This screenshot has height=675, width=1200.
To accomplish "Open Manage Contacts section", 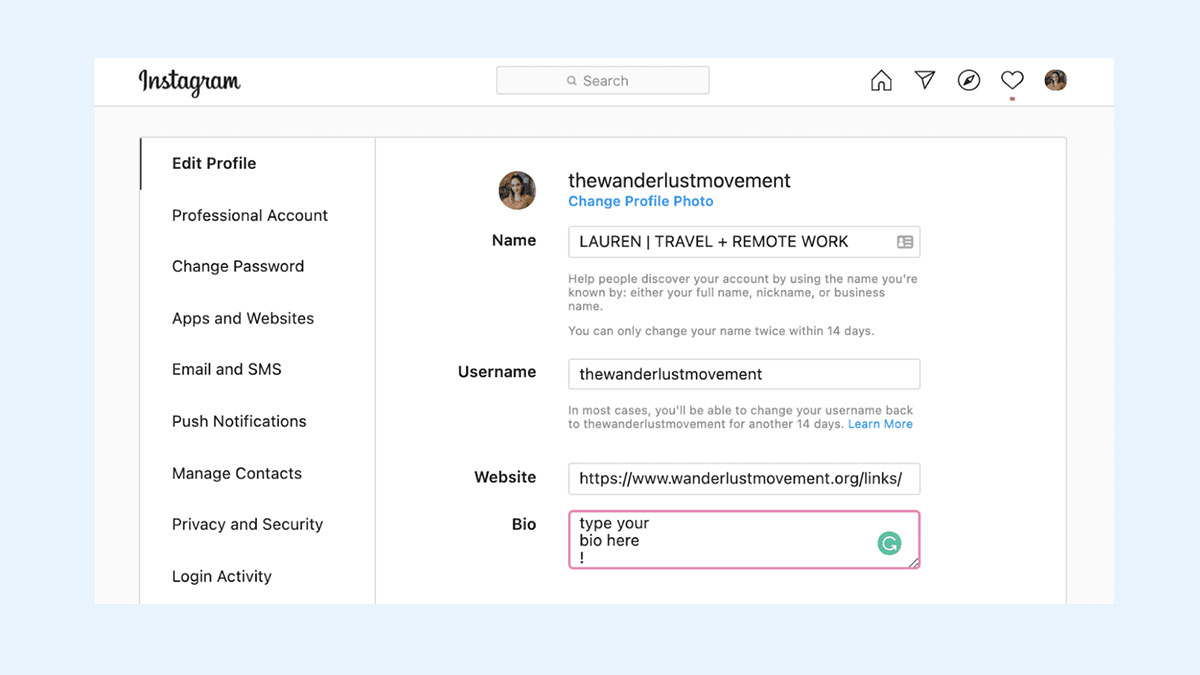I will click(237, 473).
